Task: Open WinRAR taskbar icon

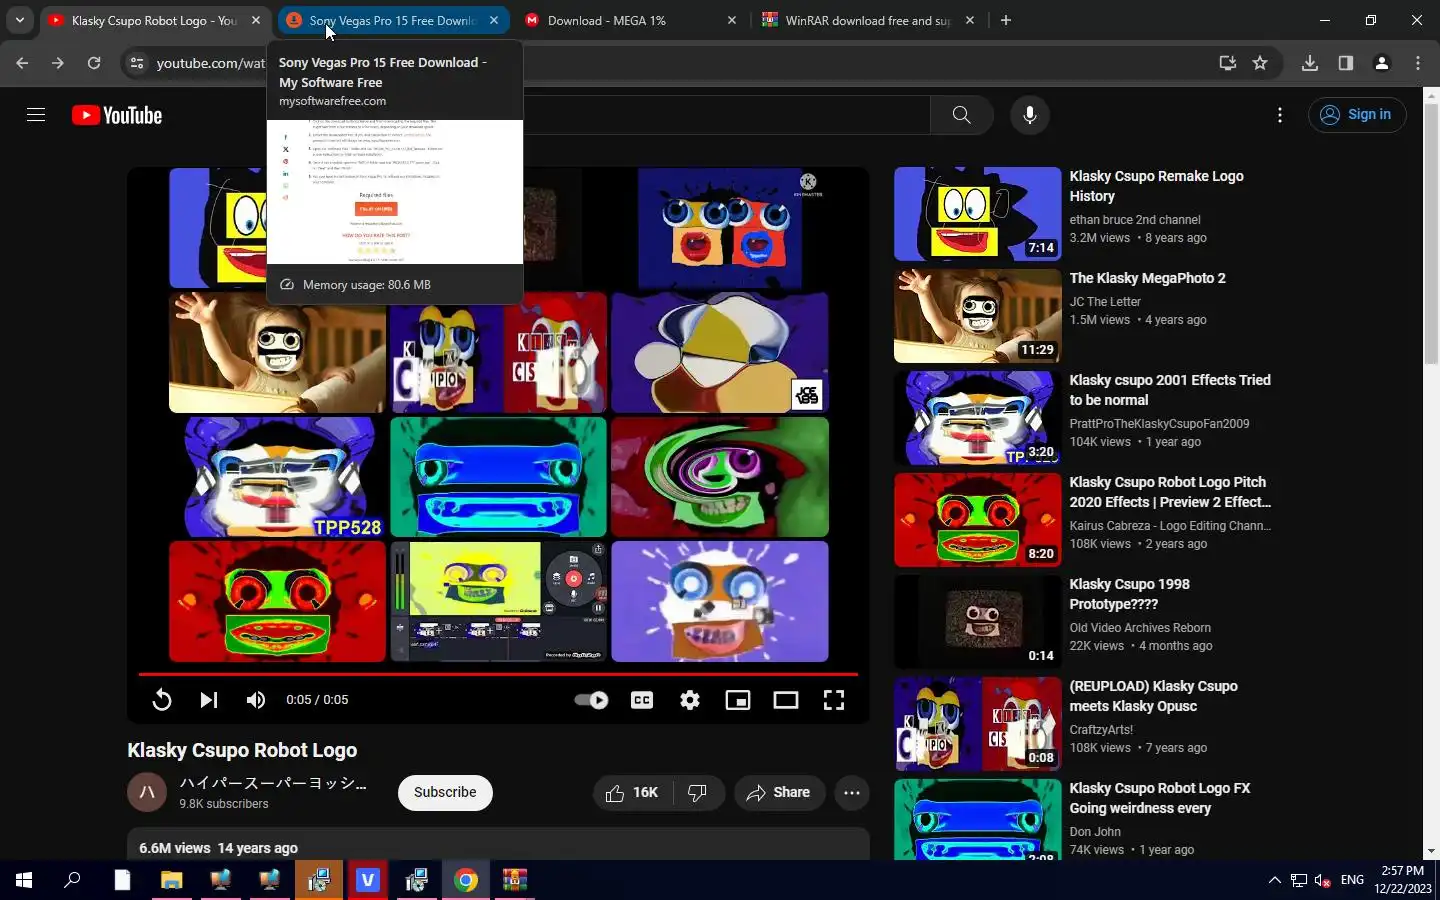Action: (x=515, y=880)
